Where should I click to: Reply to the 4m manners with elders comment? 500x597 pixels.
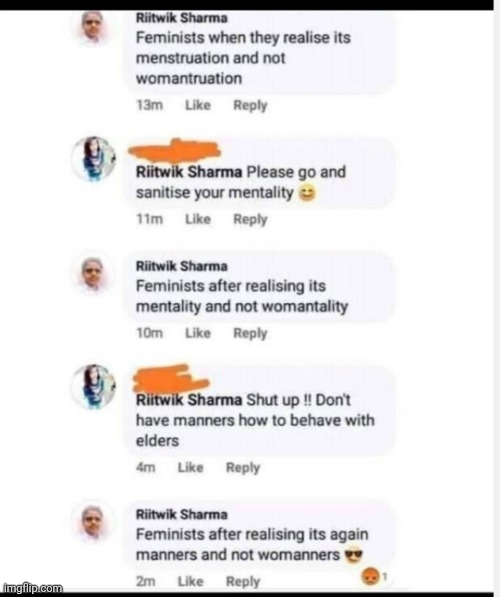pos(243,468)
